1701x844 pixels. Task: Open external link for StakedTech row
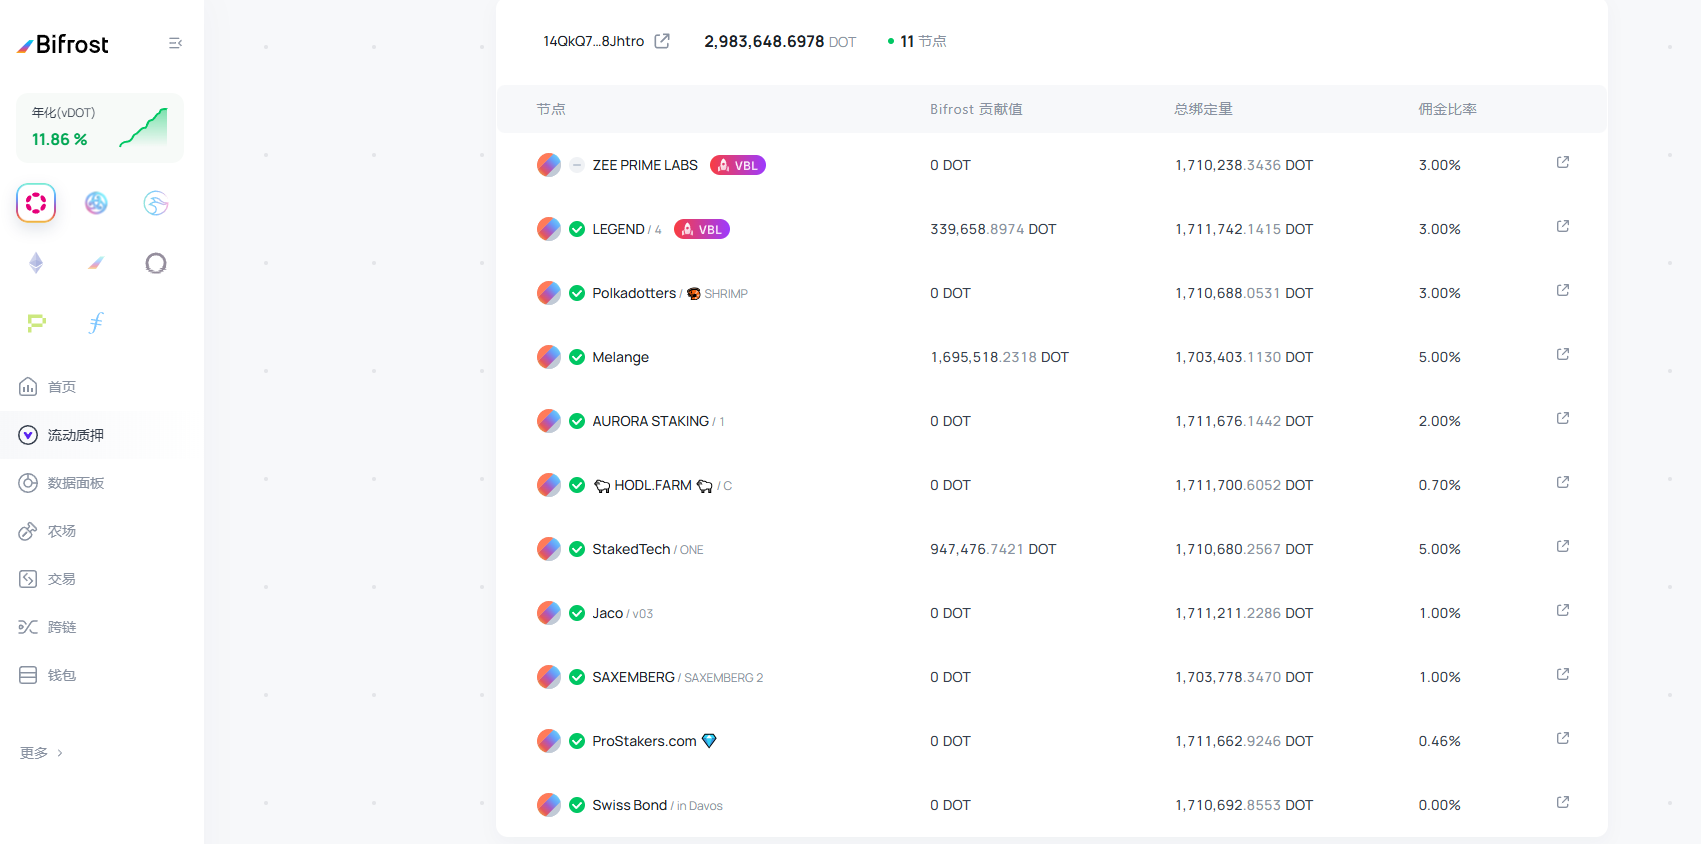coord(1563,546)
